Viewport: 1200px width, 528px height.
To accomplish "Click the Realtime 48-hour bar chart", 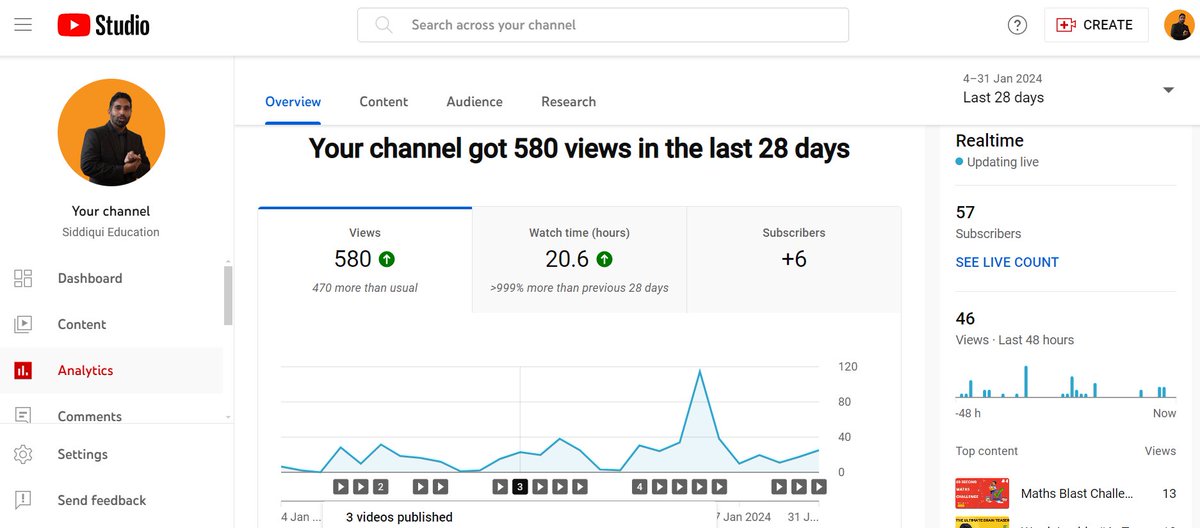I will tap(1066, 383).
